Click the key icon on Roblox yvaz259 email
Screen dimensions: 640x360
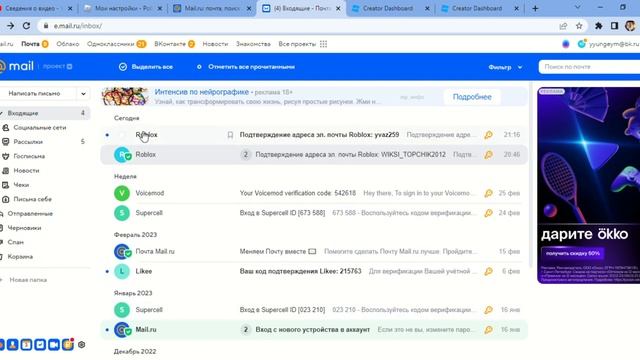pos(488,135)
